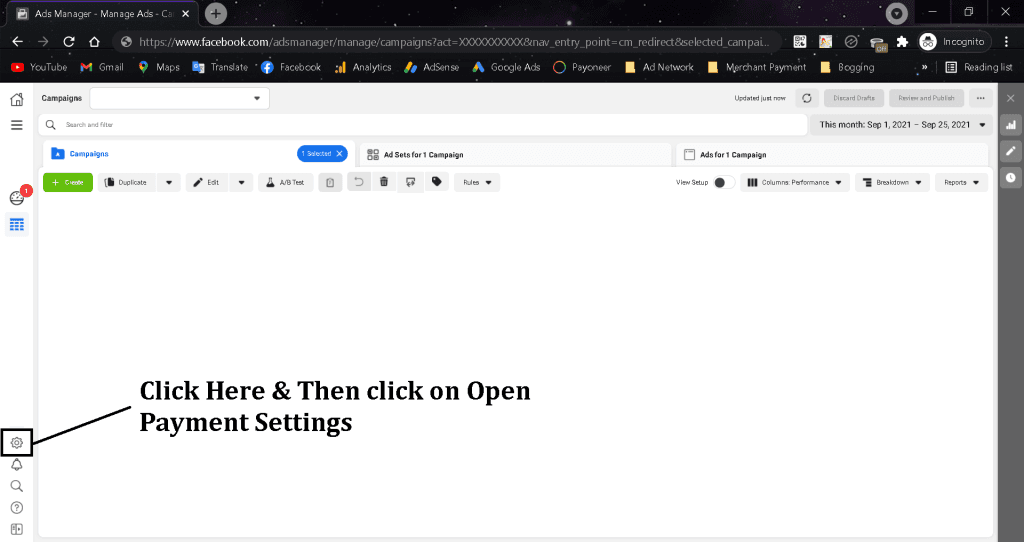1024x542 pixels.
Task: Click the sidebar search magnifier icon
Action: click(x=17, y=486)
